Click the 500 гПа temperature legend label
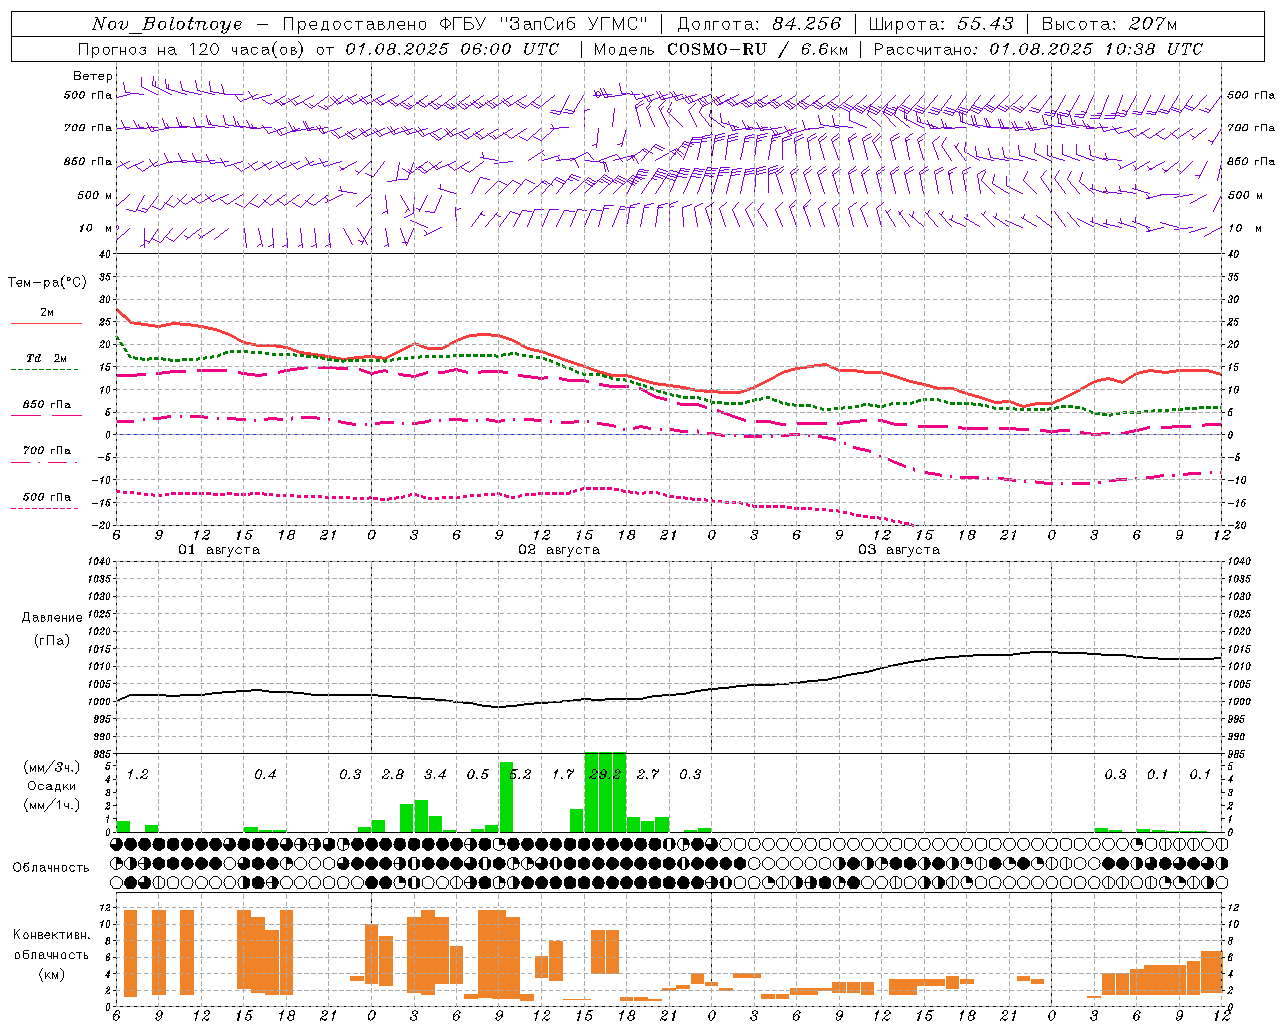The height and width of the screenshot is (1024, 1280). point(47,497)
